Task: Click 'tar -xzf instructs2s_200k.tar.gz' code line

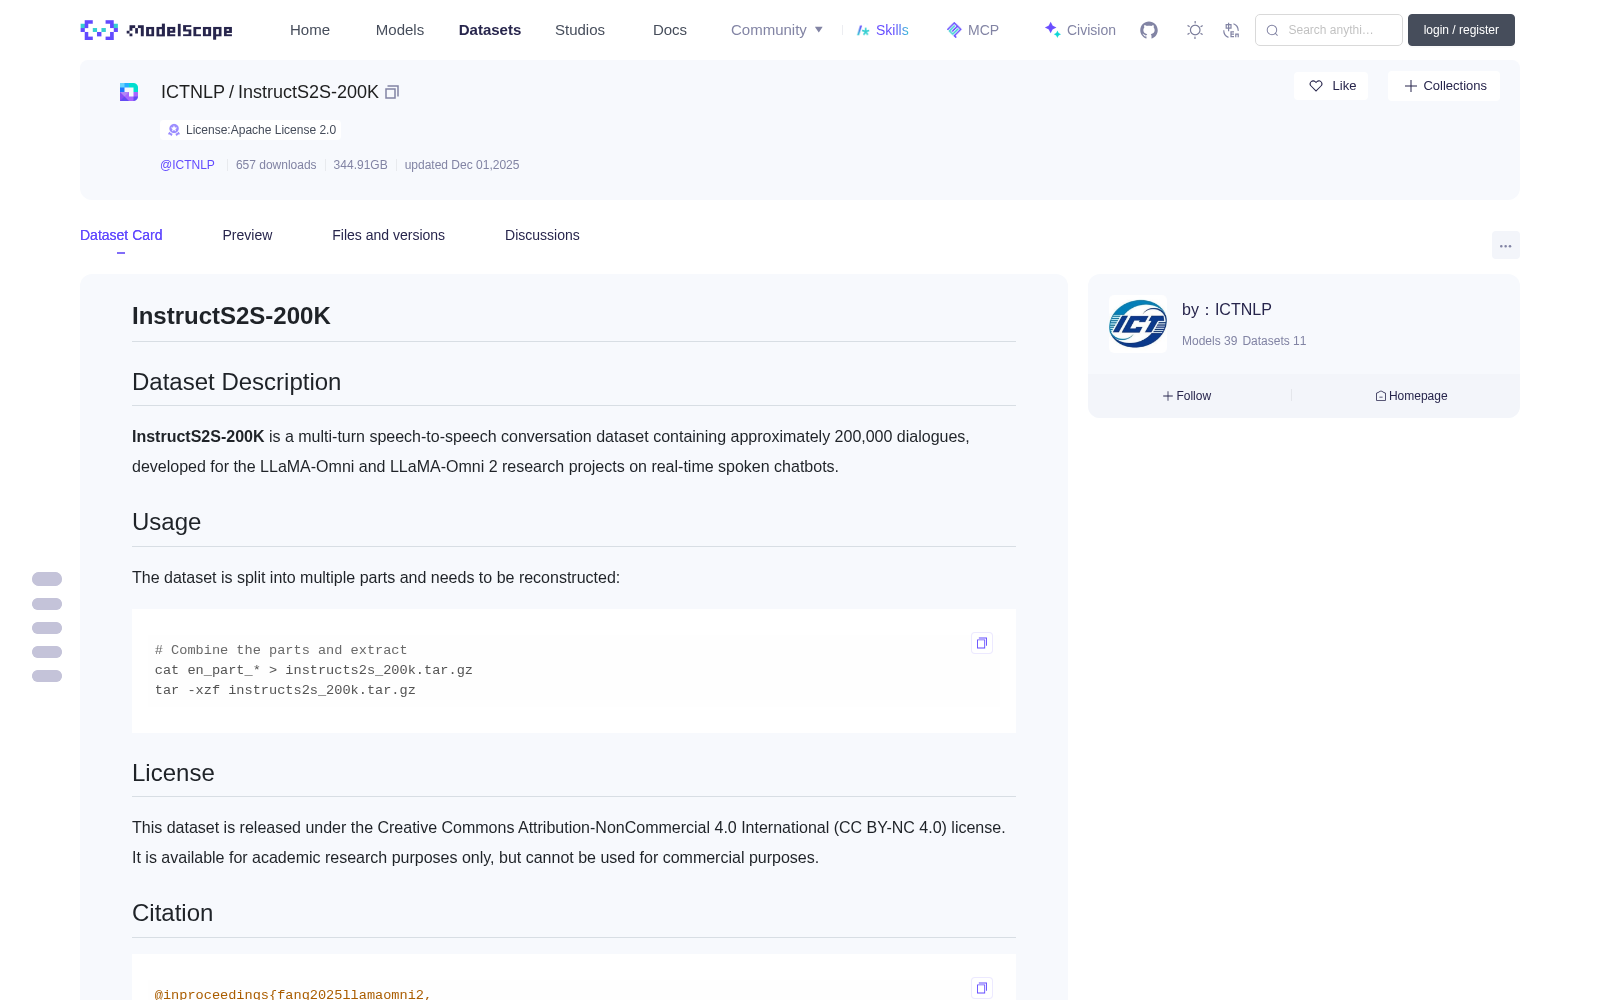Action: (x=285, y=690)
